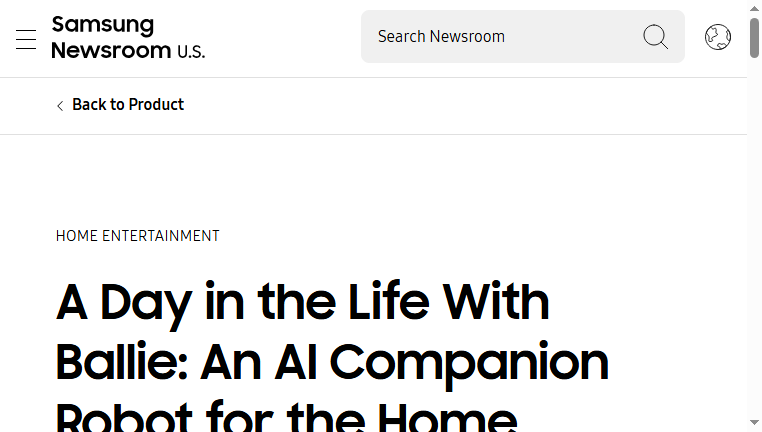The image size is (762, 432).
Task: Click the magnifying glass search icon
Action: point(656,37)
